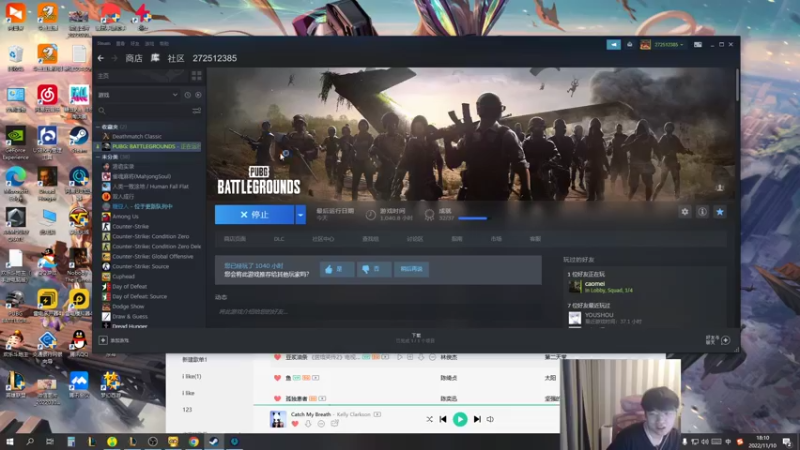This screenshot has width=800, height=450.
Task: Click Chrome icon in the taskbar
Action: [193, 441]
